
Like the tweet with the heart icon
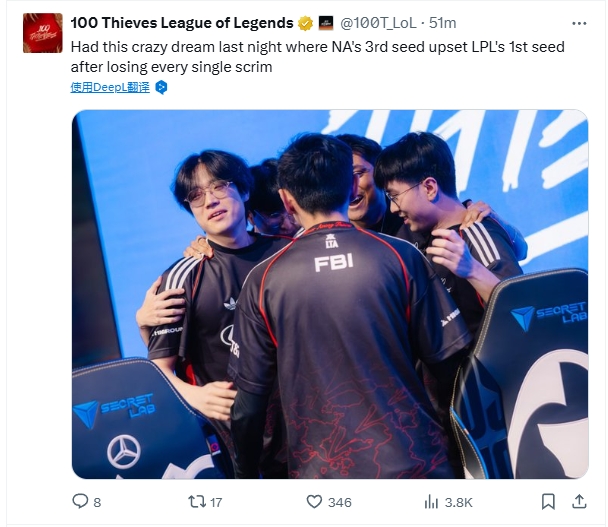tap(314, 502)
